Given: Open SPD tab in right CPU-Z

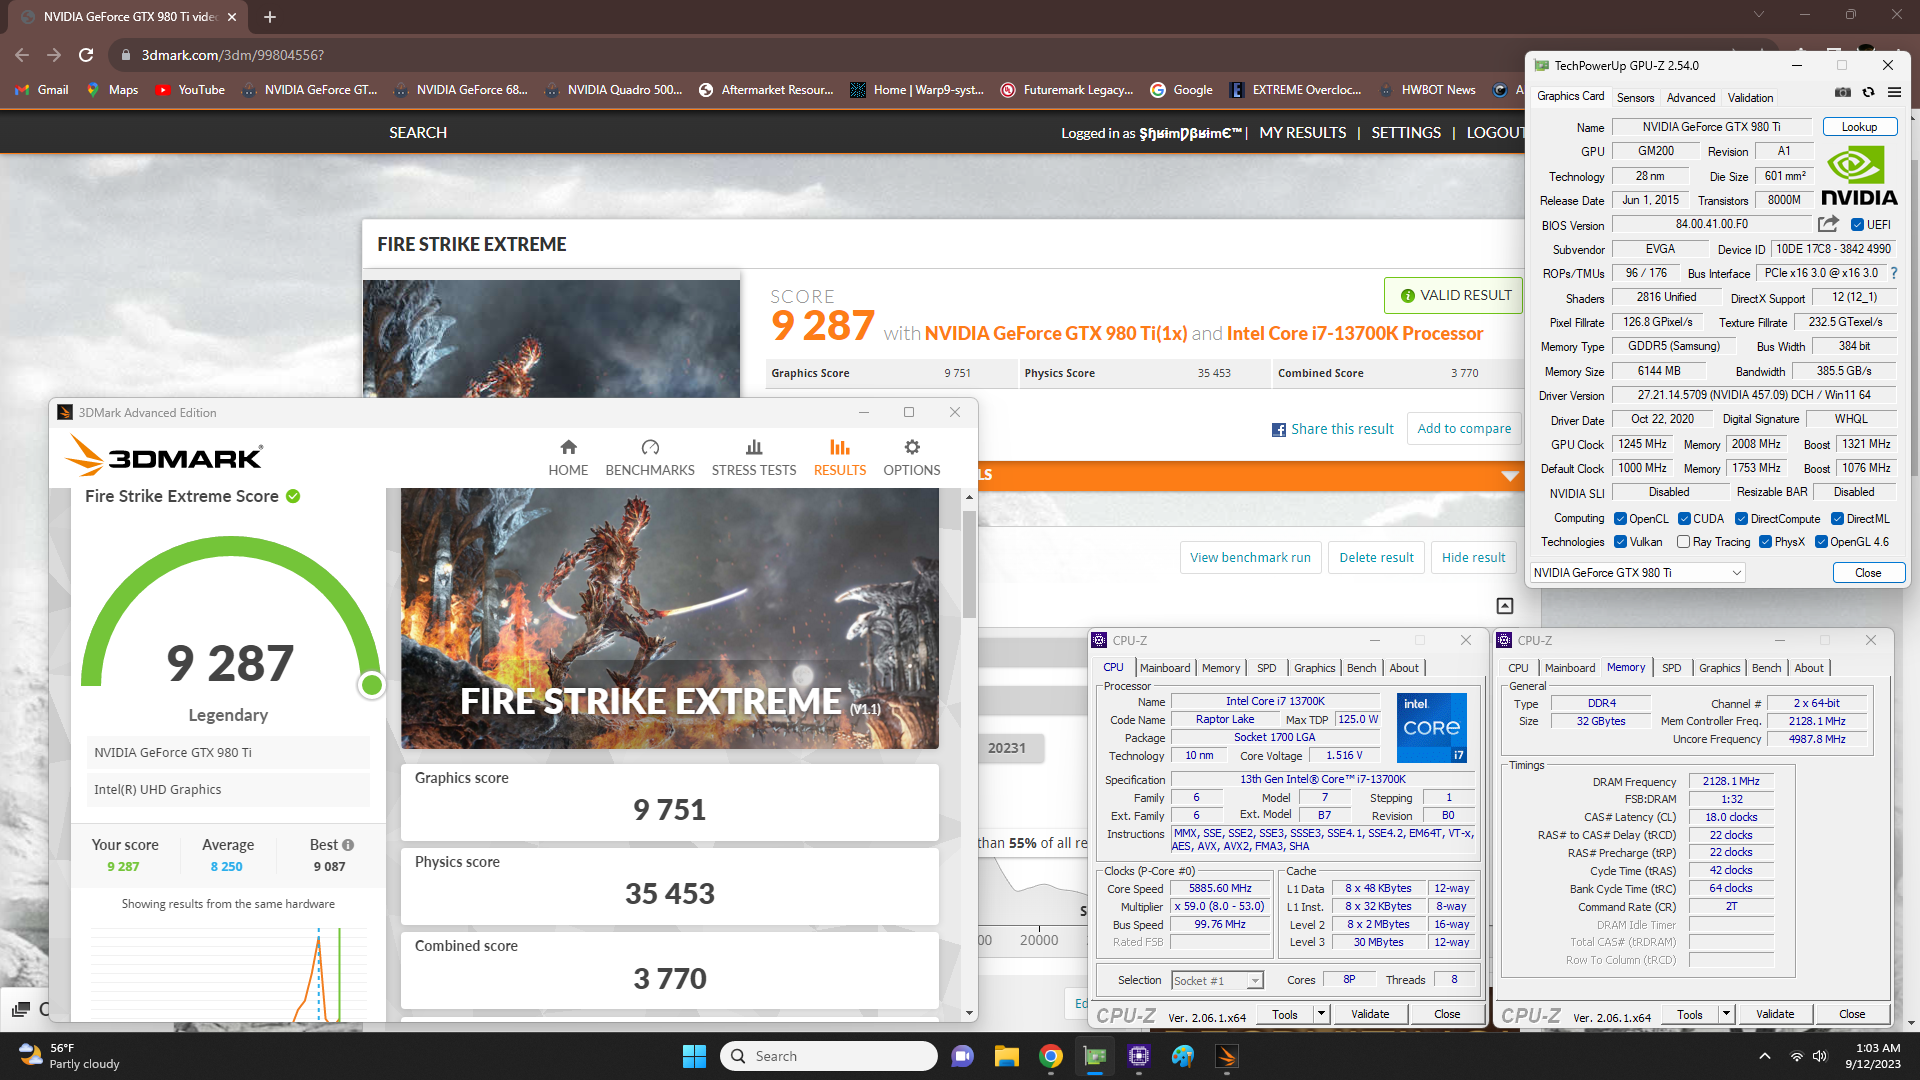Looking at the screenshot, I should 1672,668.
